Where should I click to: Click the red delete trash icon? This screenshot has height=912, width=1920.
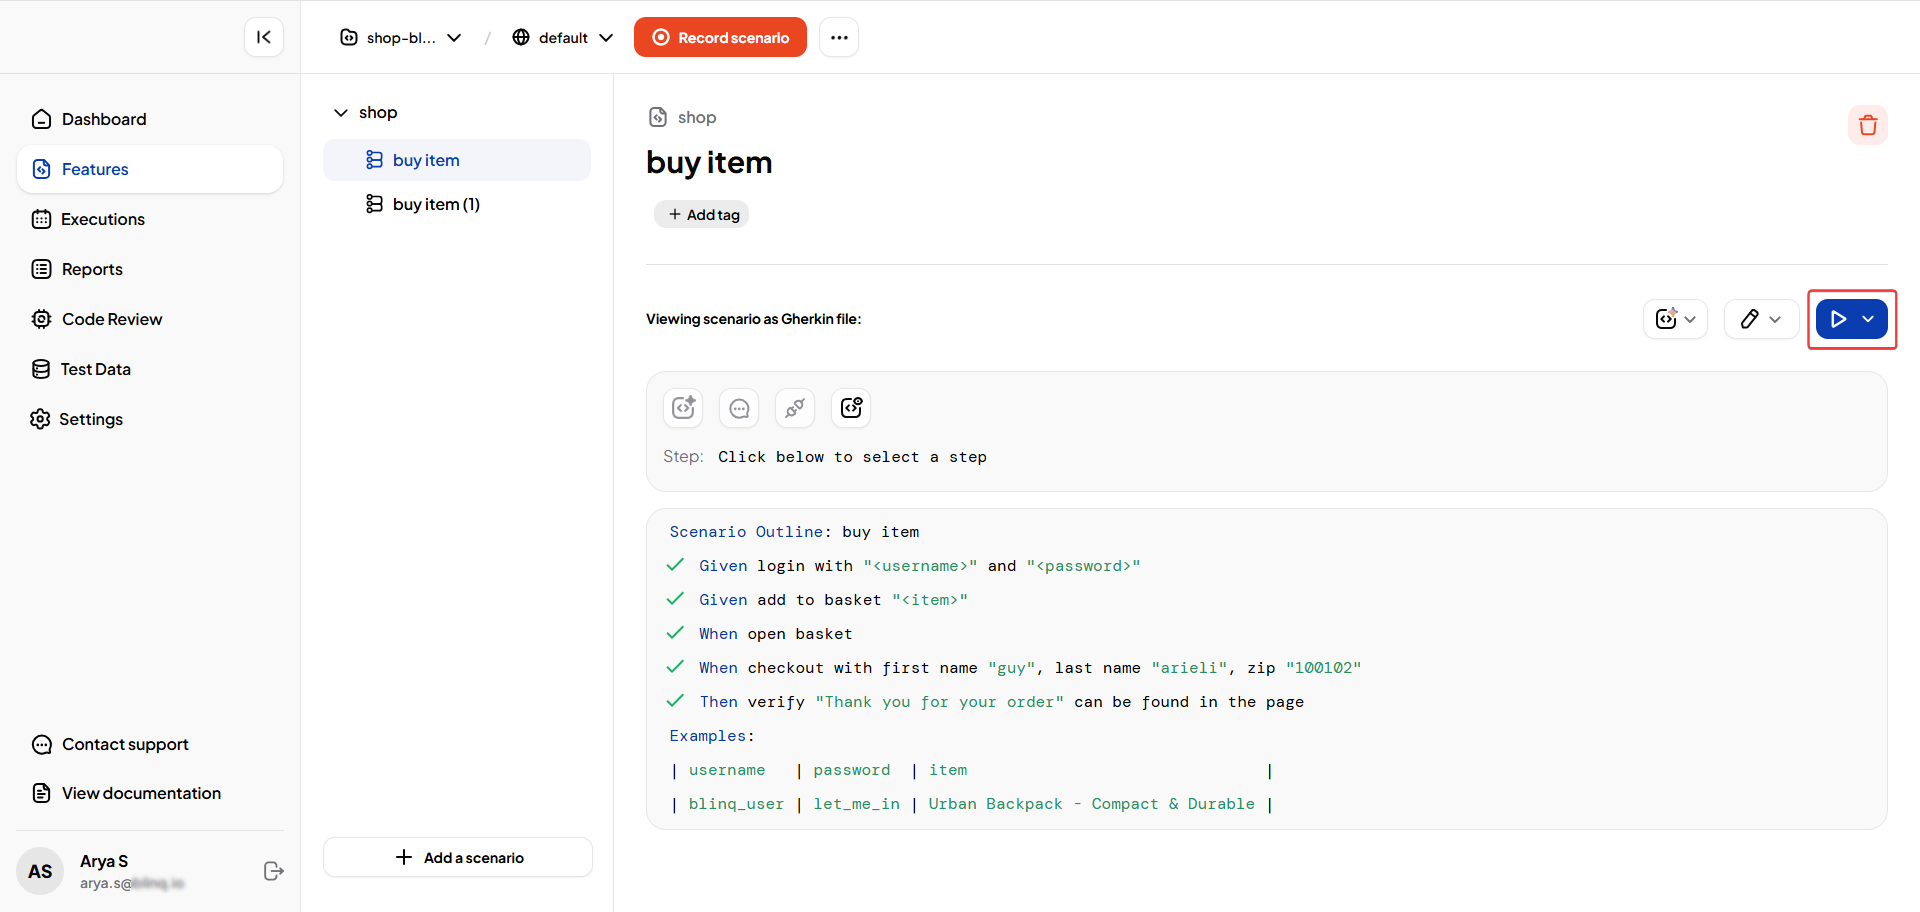[x=1867, y=125]
